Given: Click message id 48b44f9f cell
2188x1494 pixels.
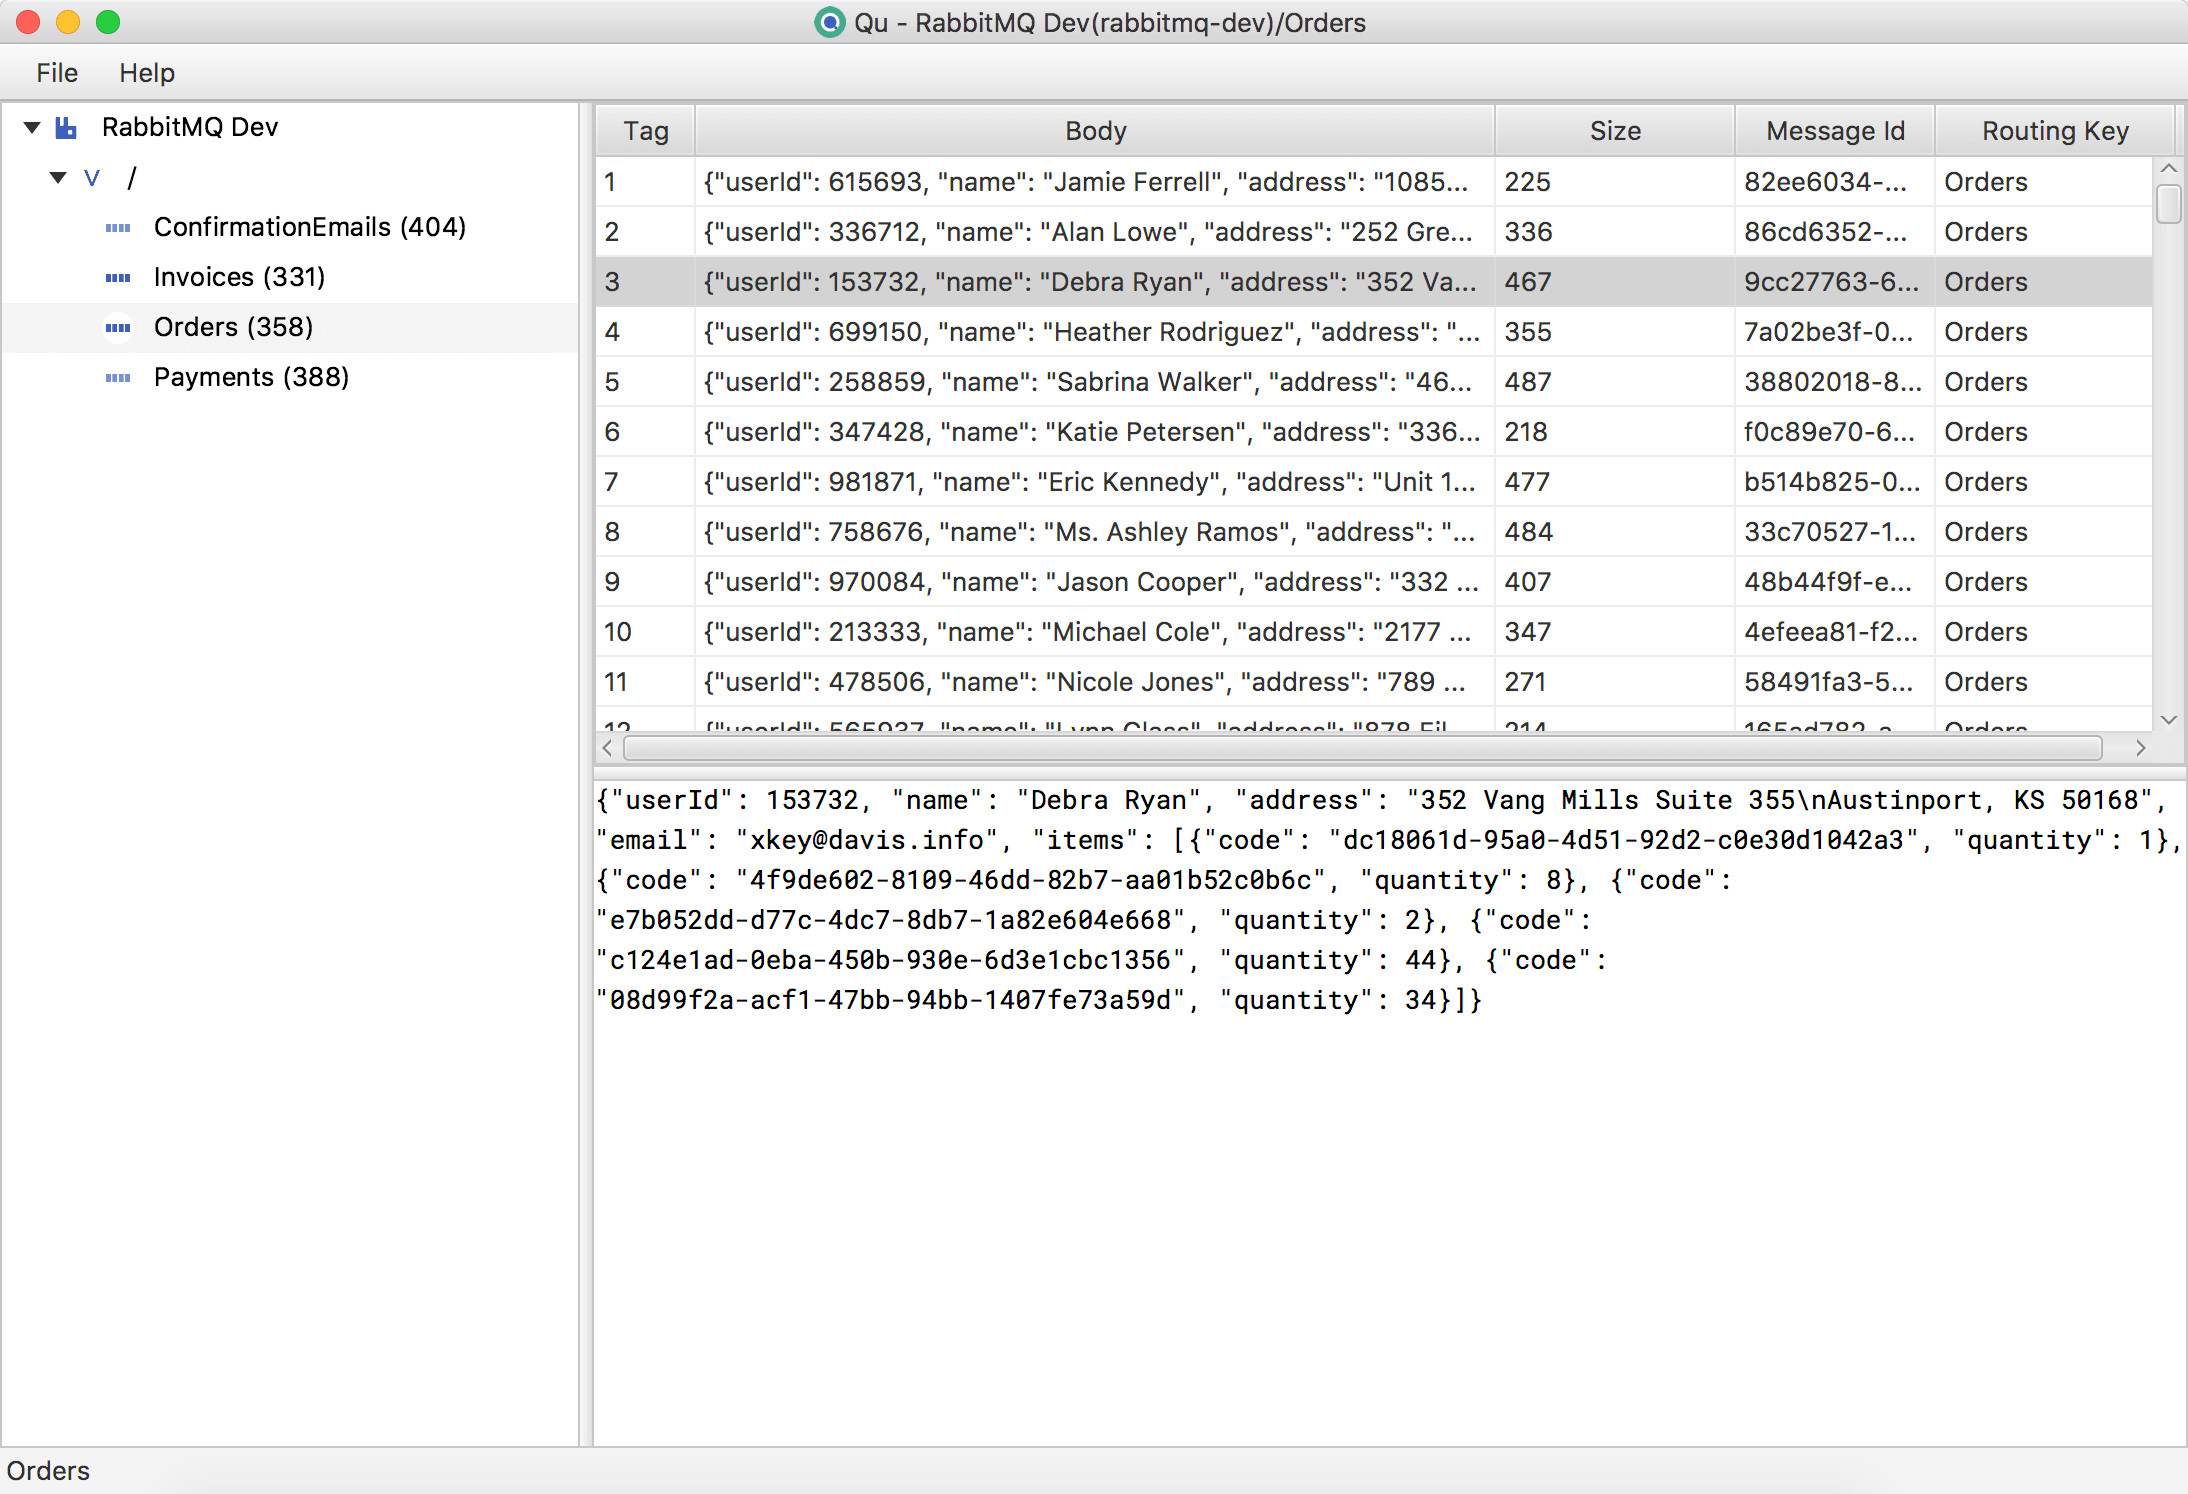Looking at the screenshot, I should pyautogui.click(x=1835, y=582).
